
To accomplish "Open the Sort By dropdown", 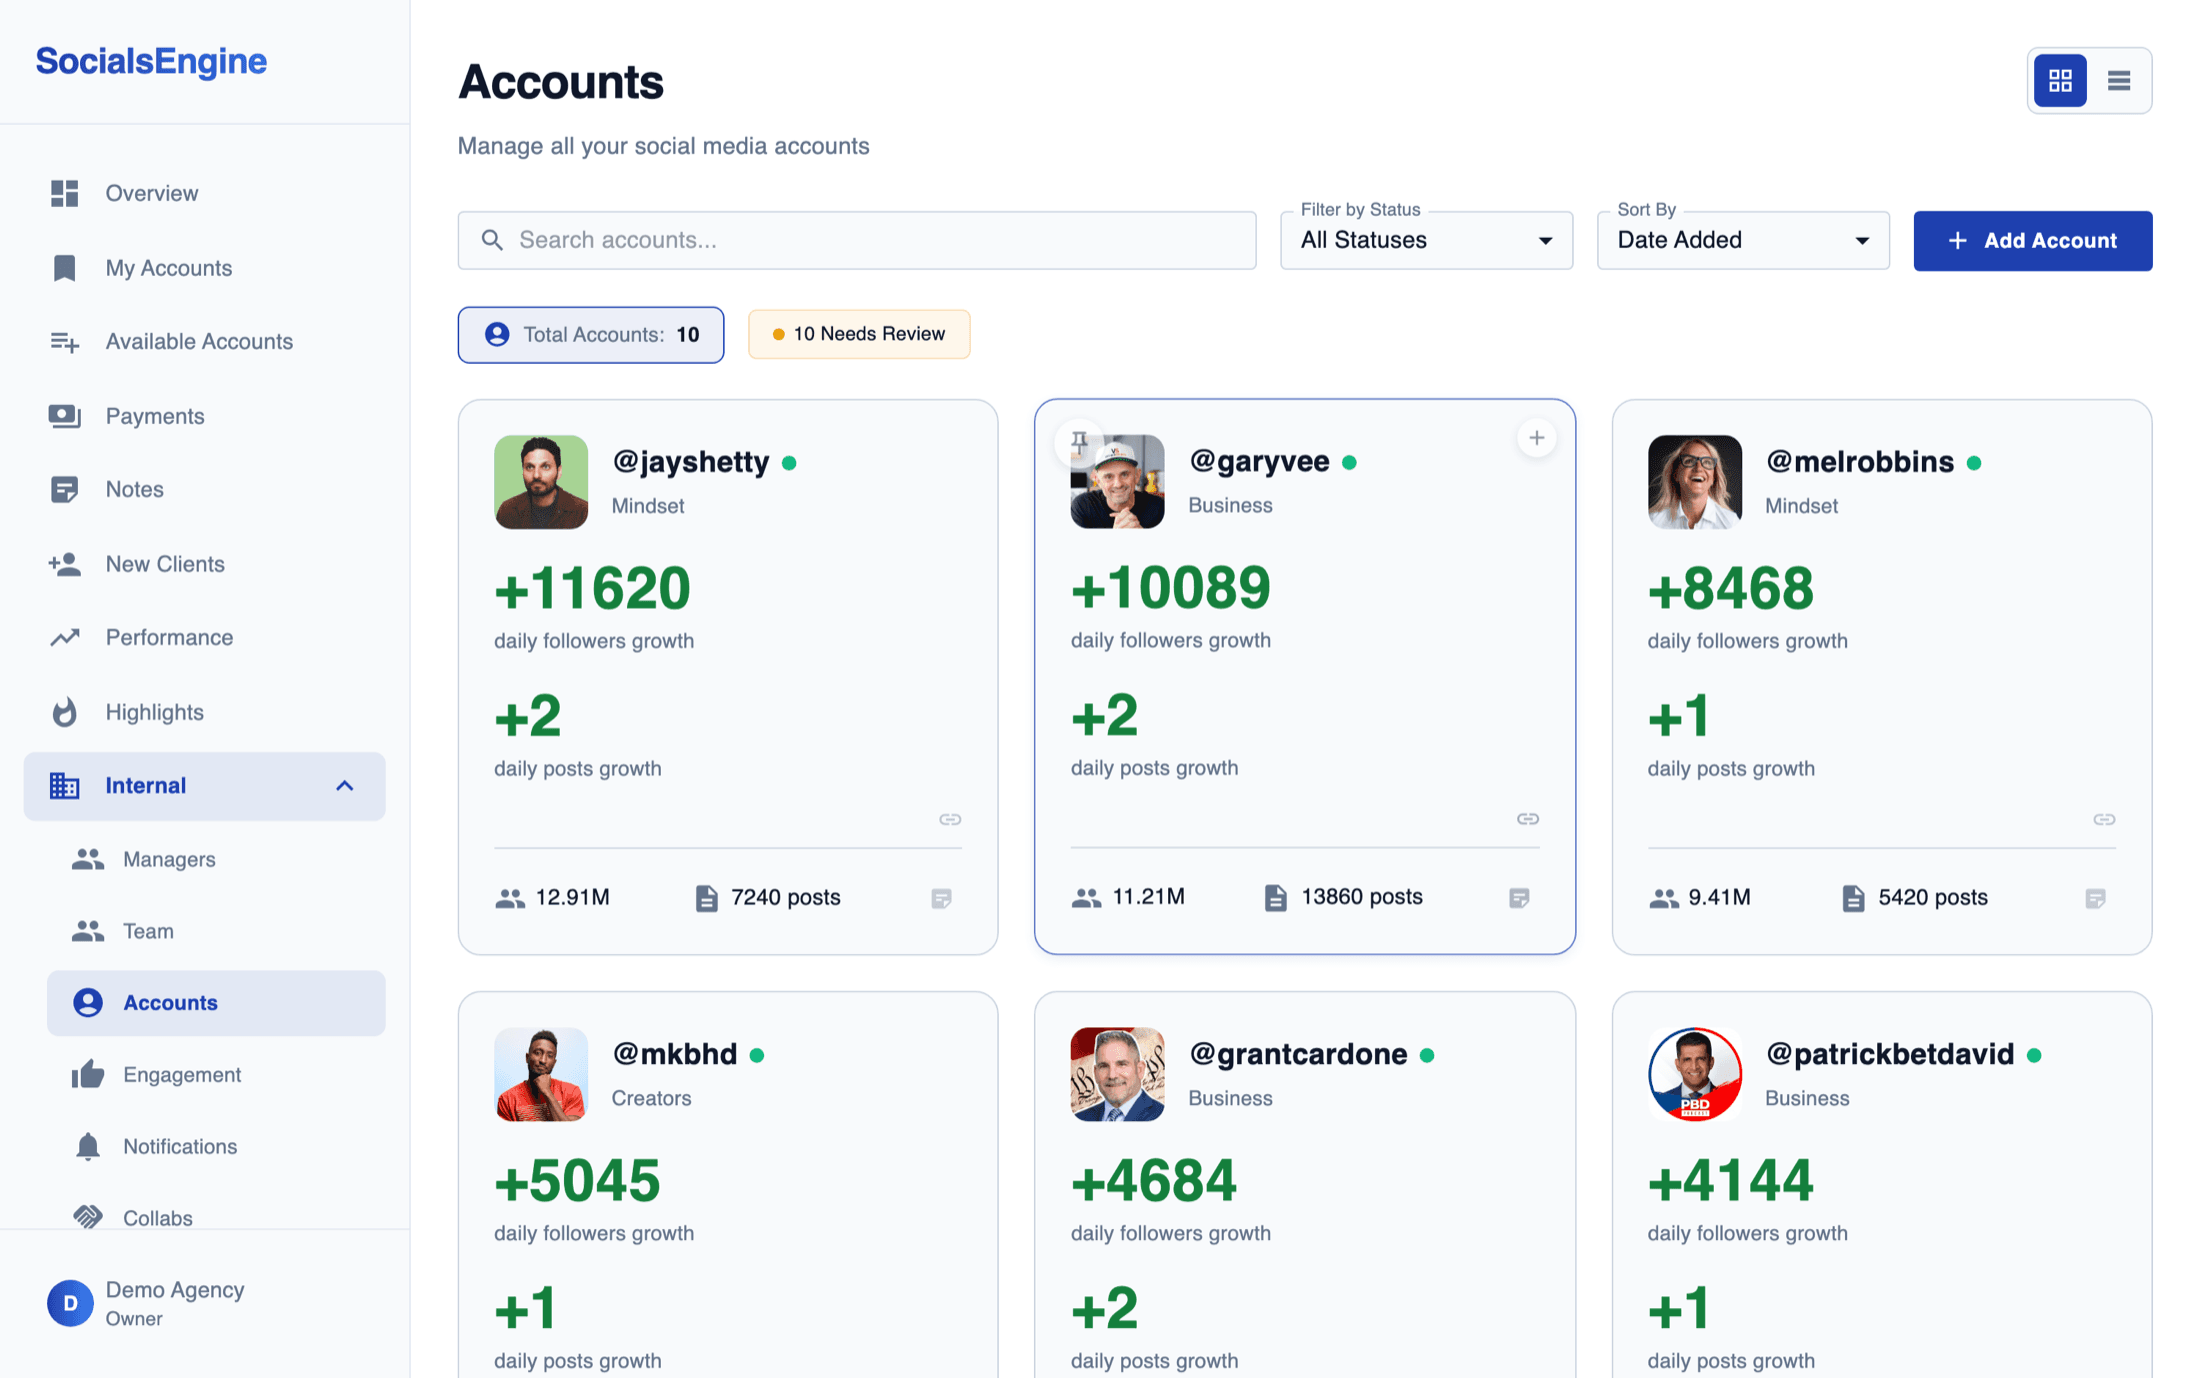I will (x=1743, y=240).
